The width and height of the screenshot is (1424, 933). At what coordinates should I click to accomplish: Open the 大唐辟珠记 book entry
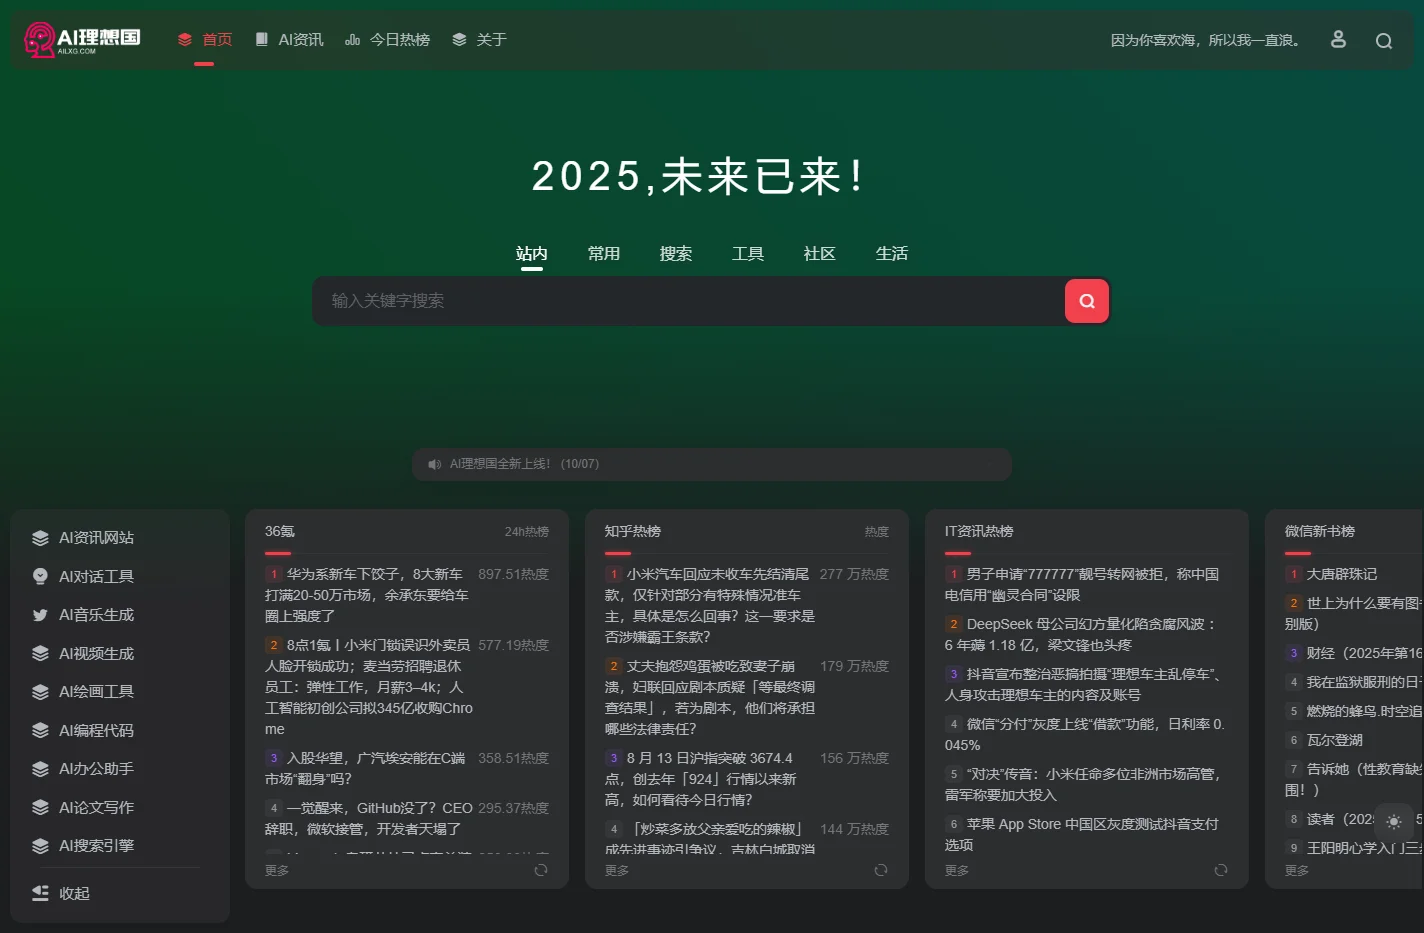pyautogui.click(x=1342, y=574)
